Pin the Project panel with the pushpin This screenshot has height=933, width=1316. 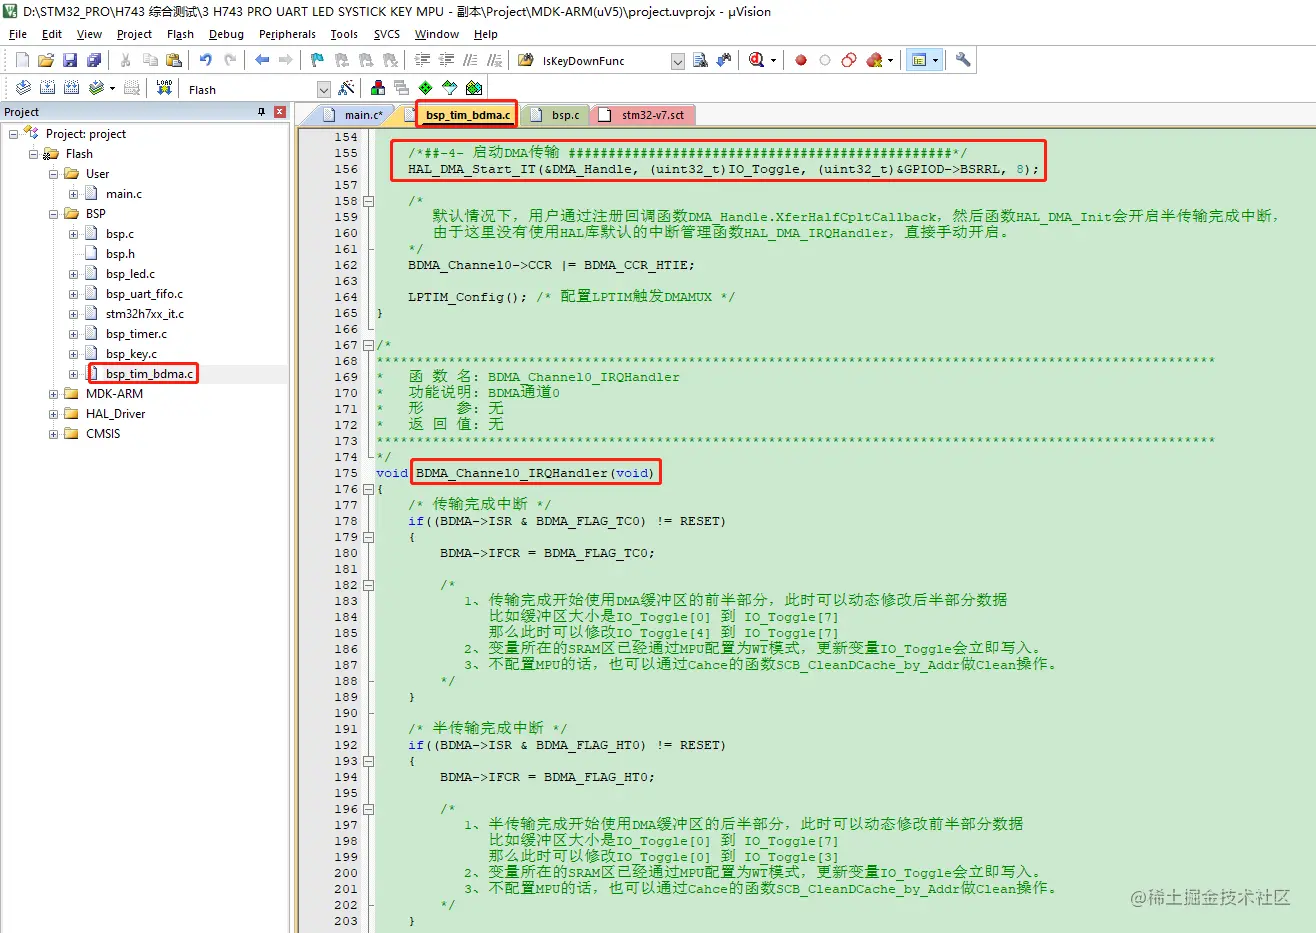[262, 112]
